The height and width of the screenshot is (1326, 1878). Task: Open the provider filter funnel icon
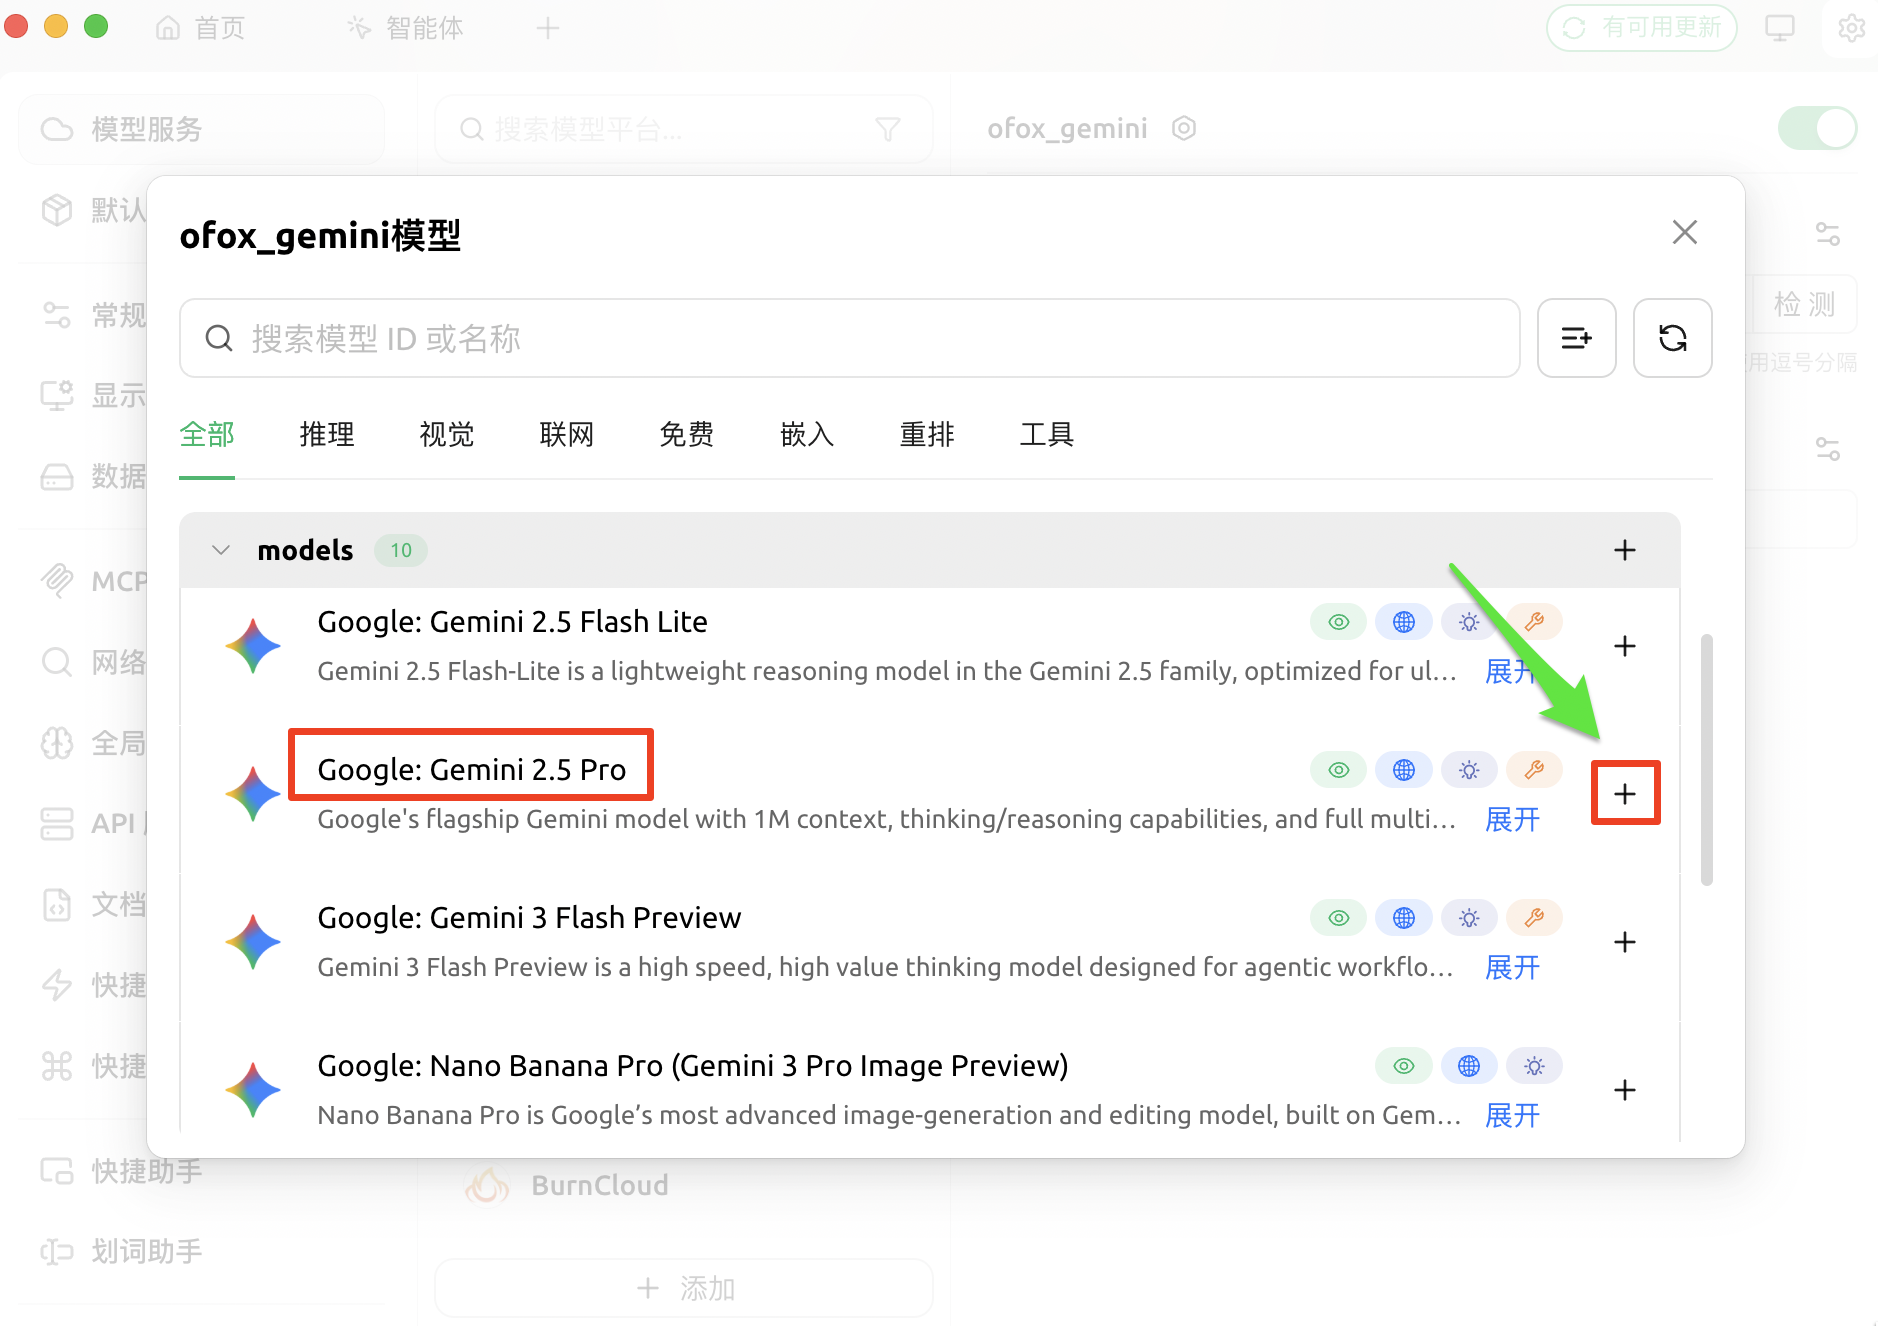(888, 129)
